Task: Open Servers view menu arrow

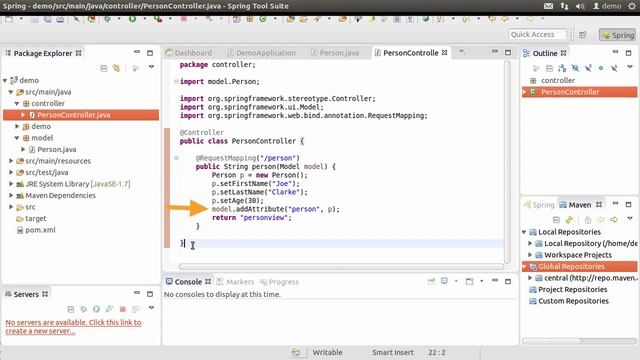Action: point(151,308)
